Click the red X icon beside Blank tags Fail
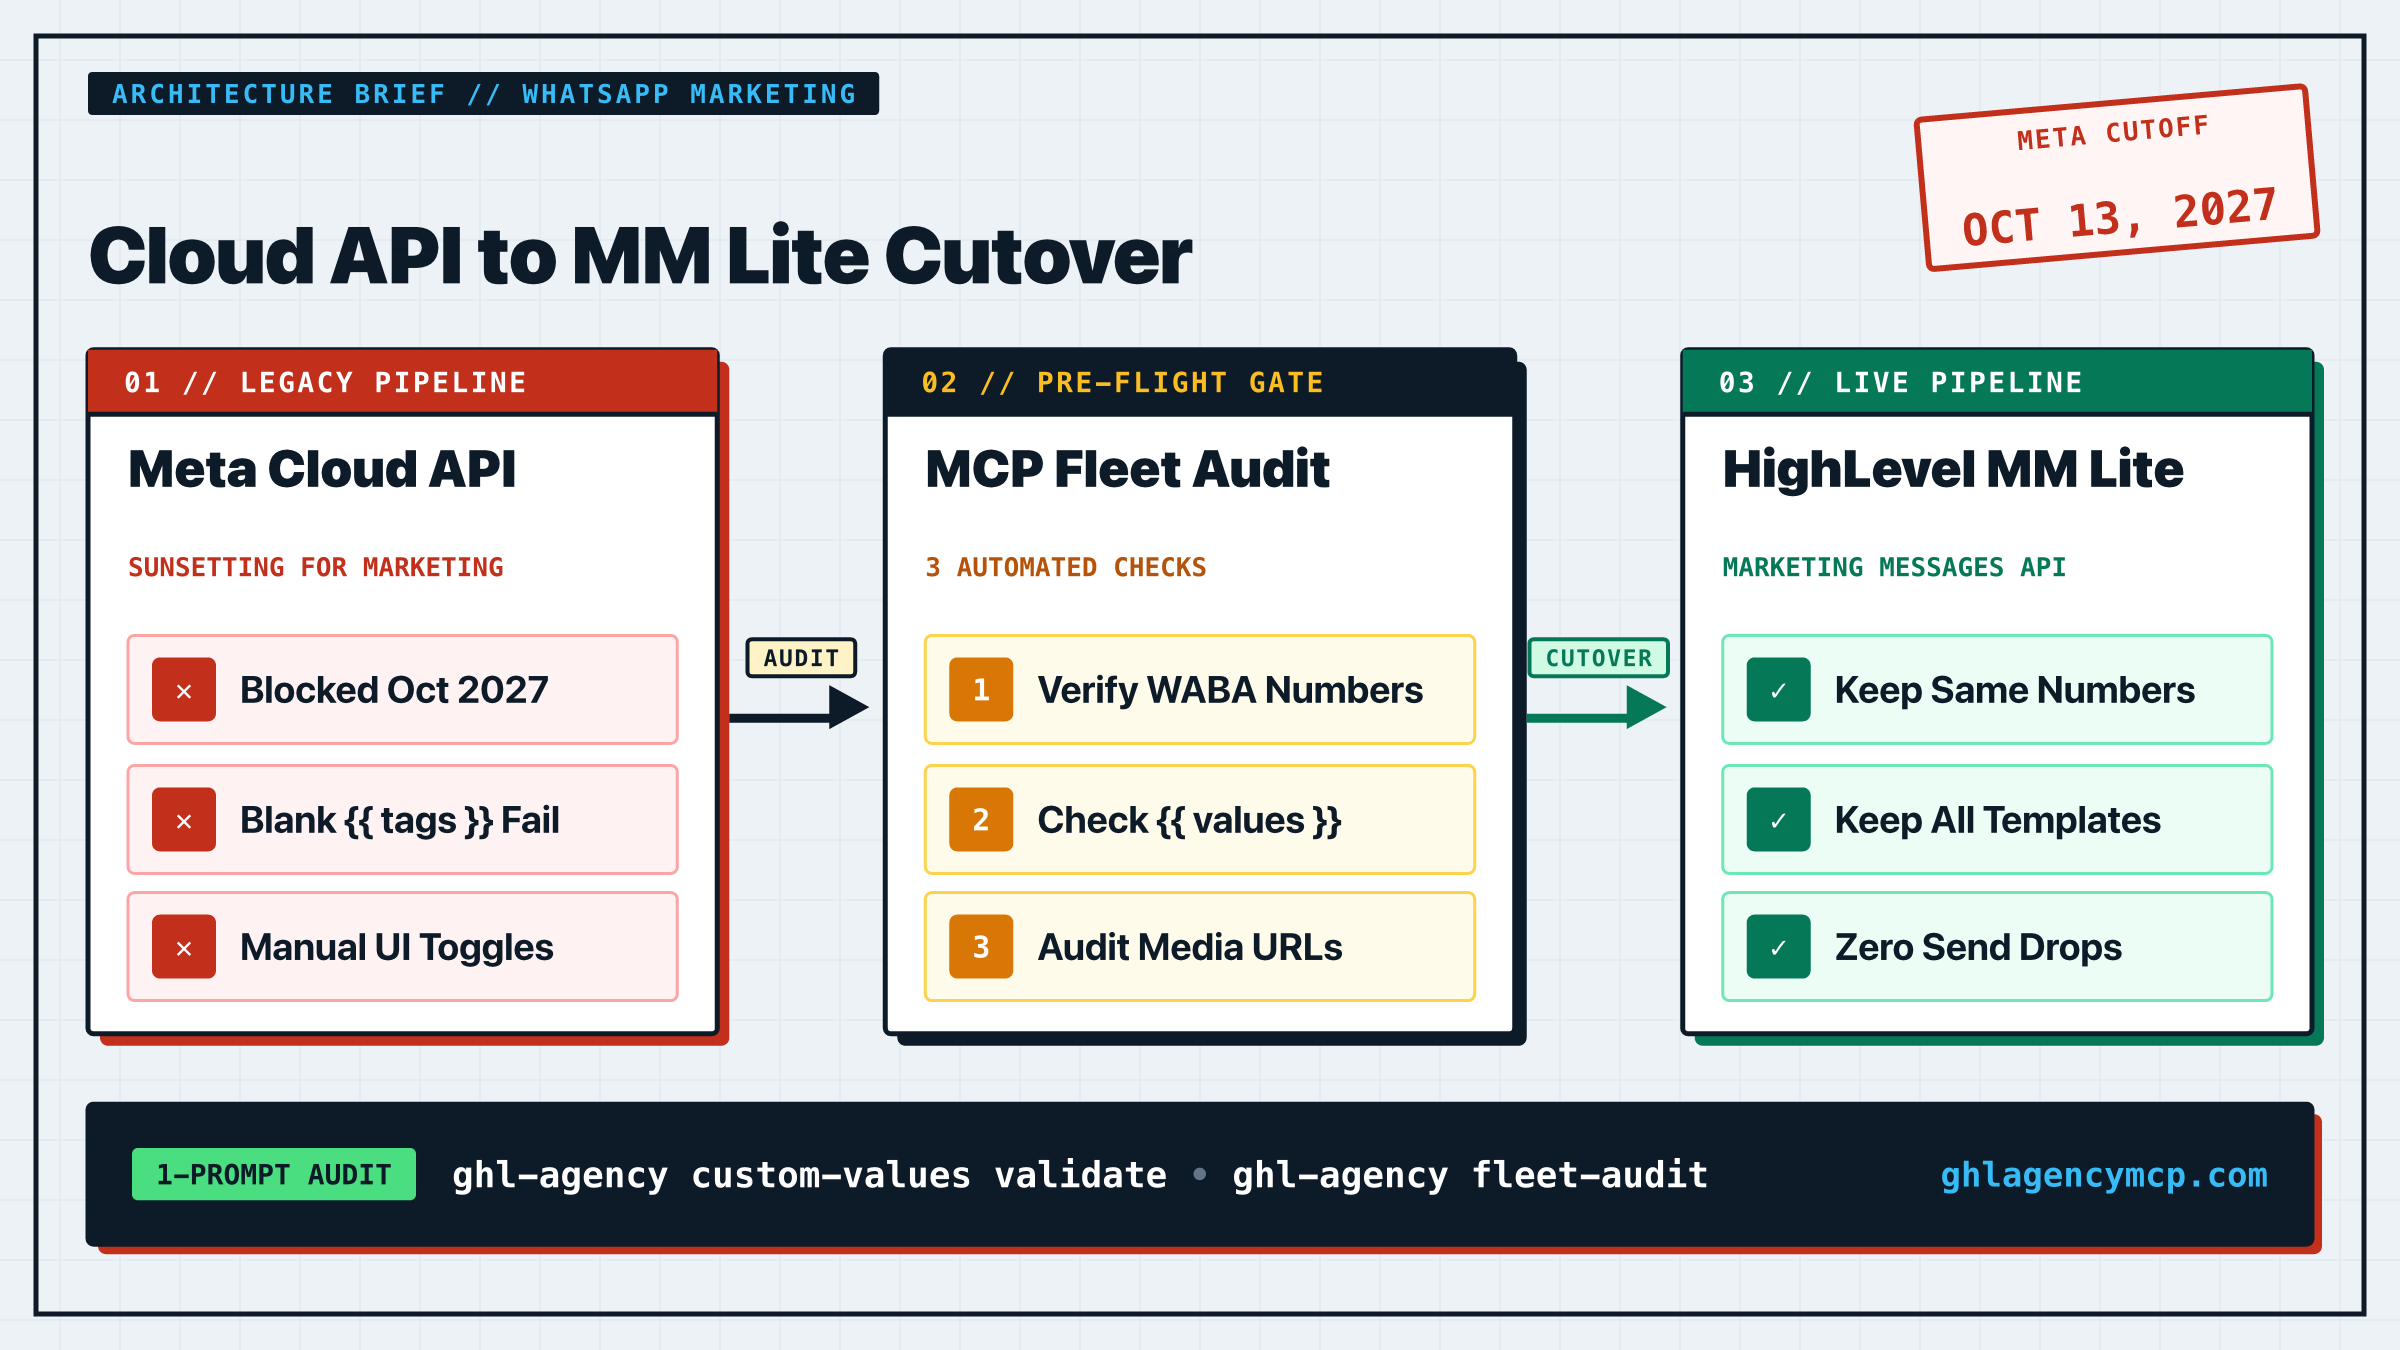This screenshot has width=2400, height=1350. coord(184,820)
